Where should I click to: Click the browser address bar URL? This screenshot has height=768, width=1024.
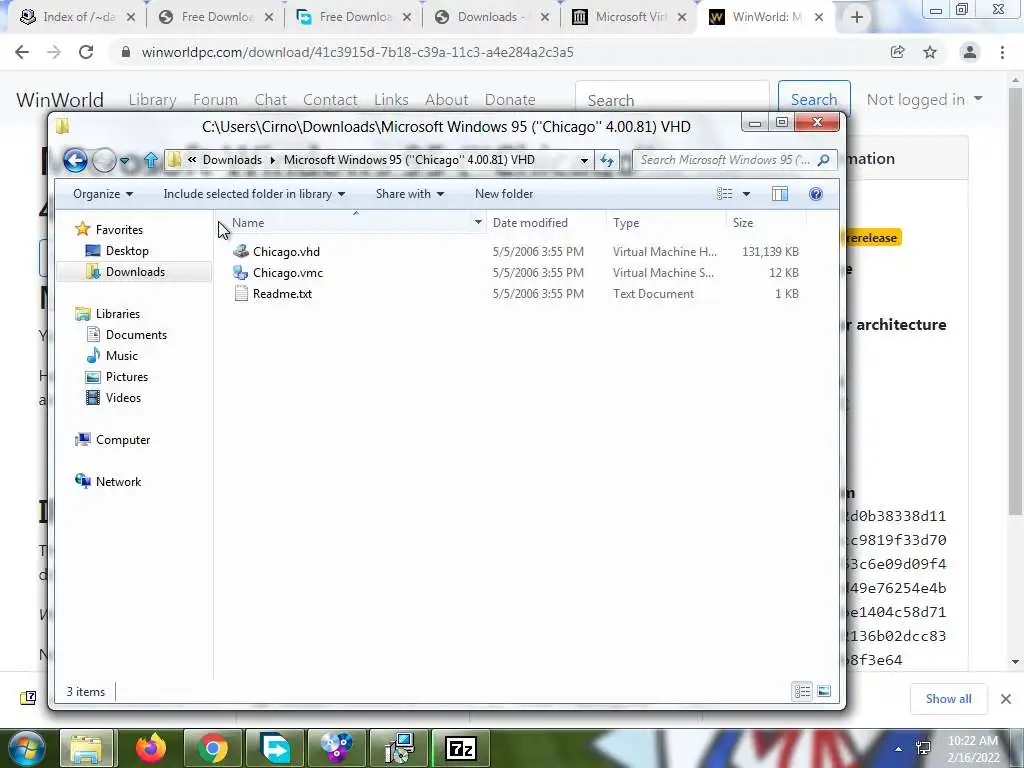(357, 52)
